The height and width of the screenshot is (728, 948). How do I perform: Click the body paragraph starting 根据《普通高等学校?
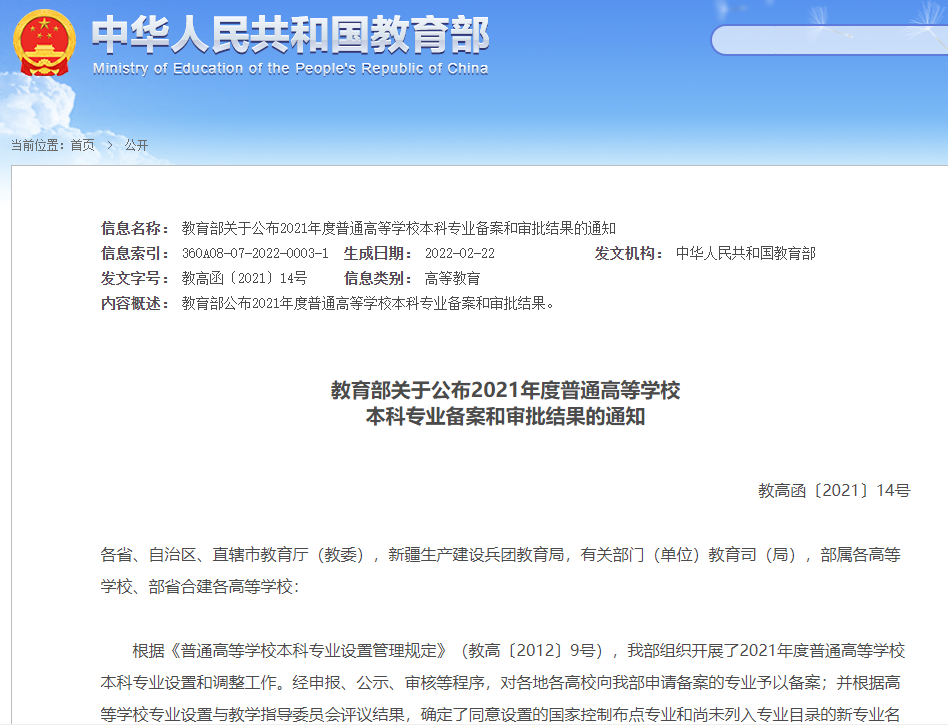tap(503, 682)
